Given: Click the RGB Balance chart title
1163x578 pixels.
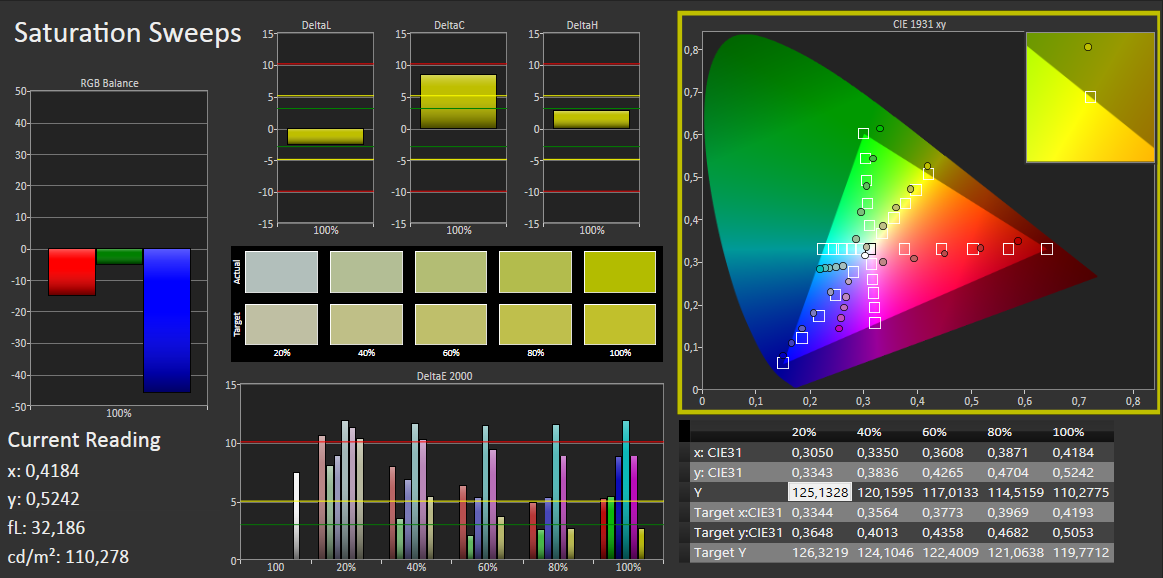Looking at the screenshot, I should tap(109, 83).
